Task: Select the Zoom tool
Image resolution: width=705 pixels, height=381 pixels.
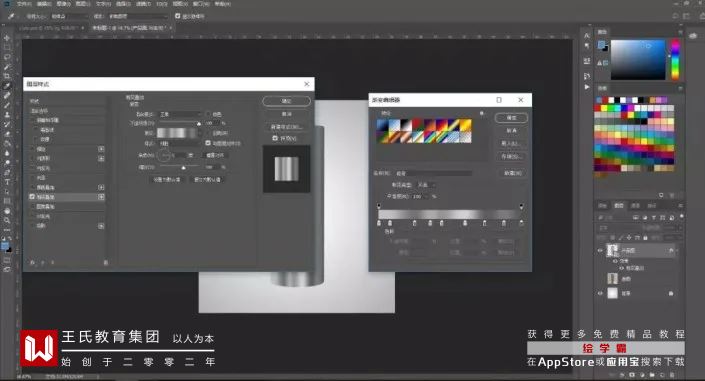Action: coord(7,220)
